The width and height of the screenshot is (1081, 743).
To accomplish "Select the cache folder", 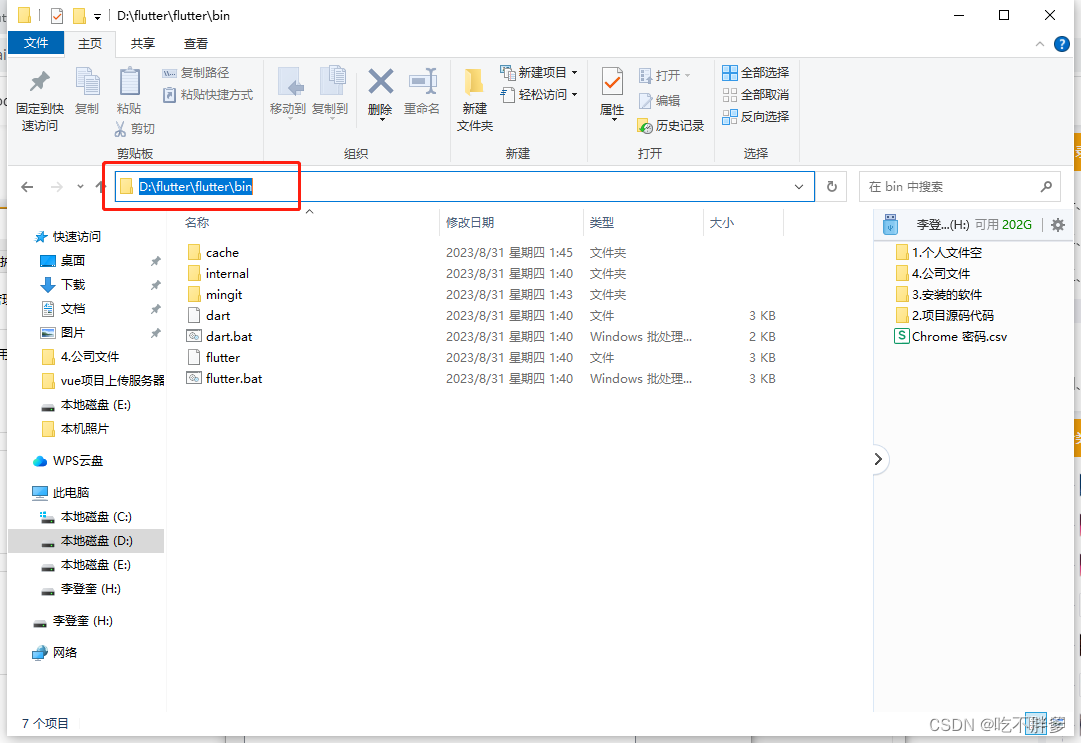I will coord(213,253).
